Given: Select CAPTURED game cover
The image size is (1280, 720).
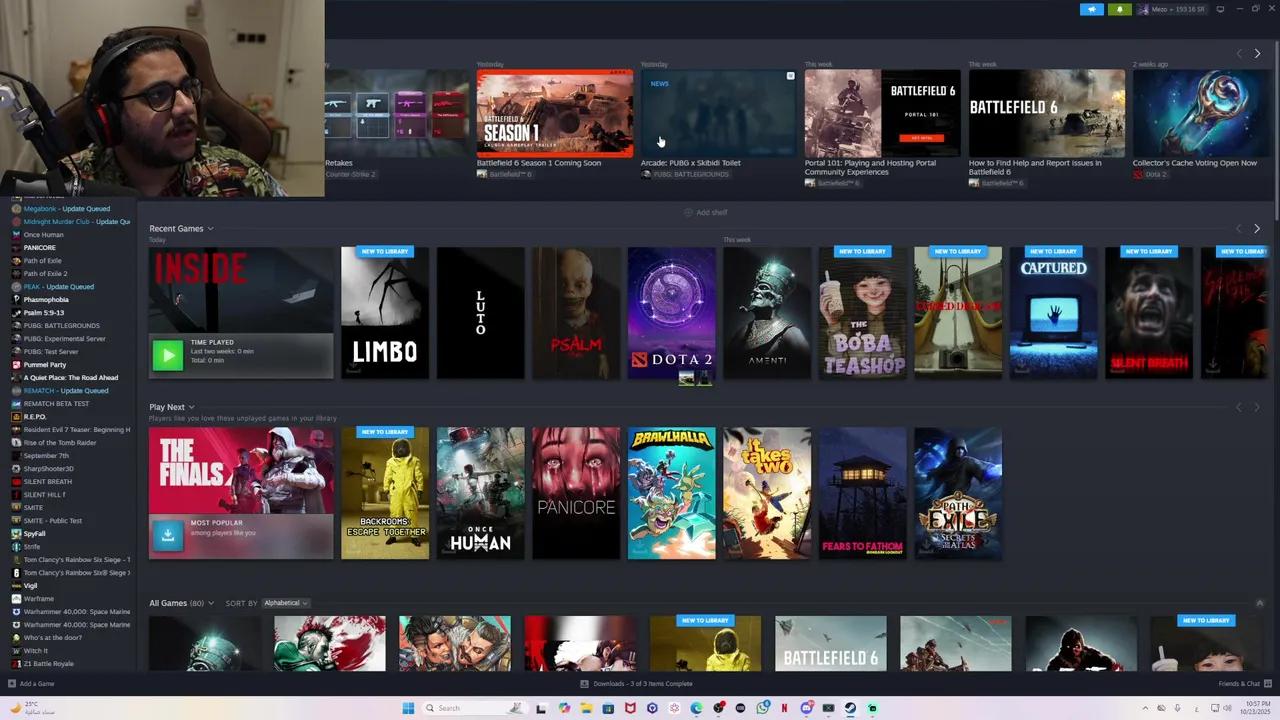Looking at the screenshot, I should pos(1054,313).
